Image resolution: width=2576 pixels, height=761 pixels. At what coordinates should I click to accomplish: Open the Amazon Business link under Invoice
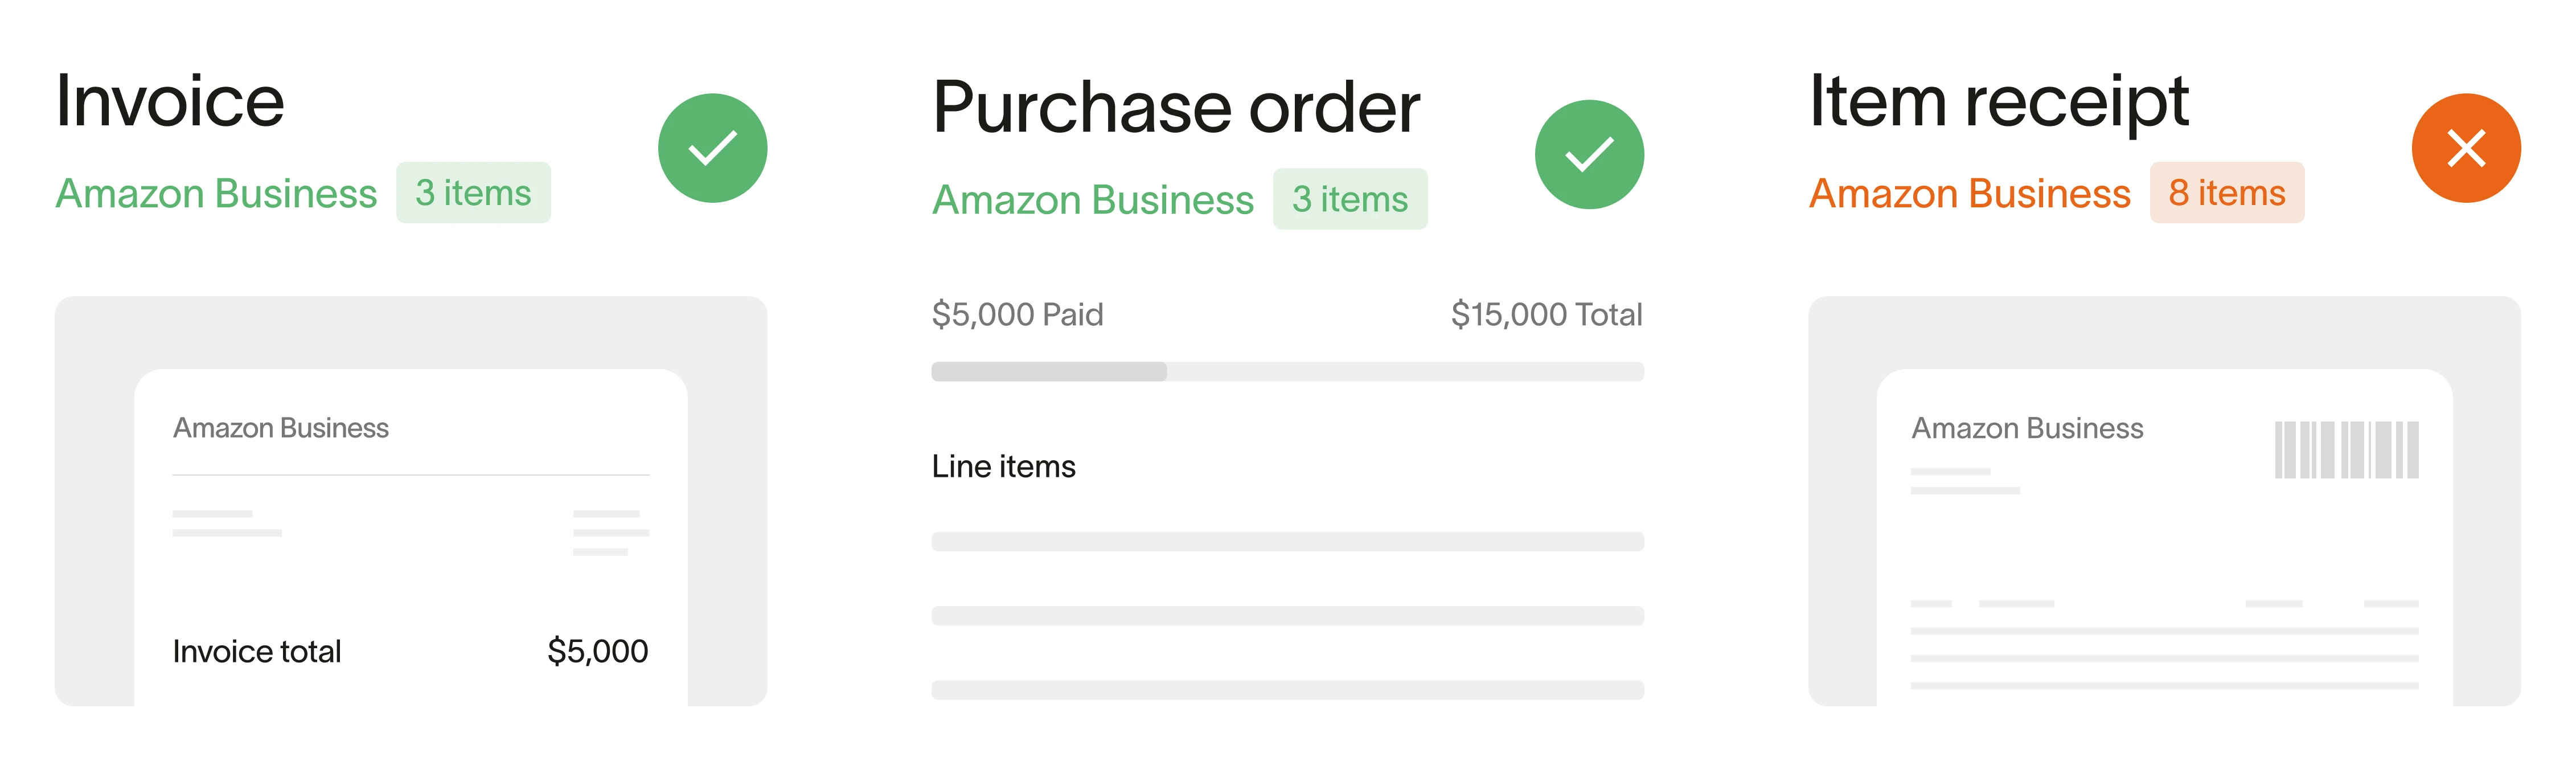click(x=216, y=193)
